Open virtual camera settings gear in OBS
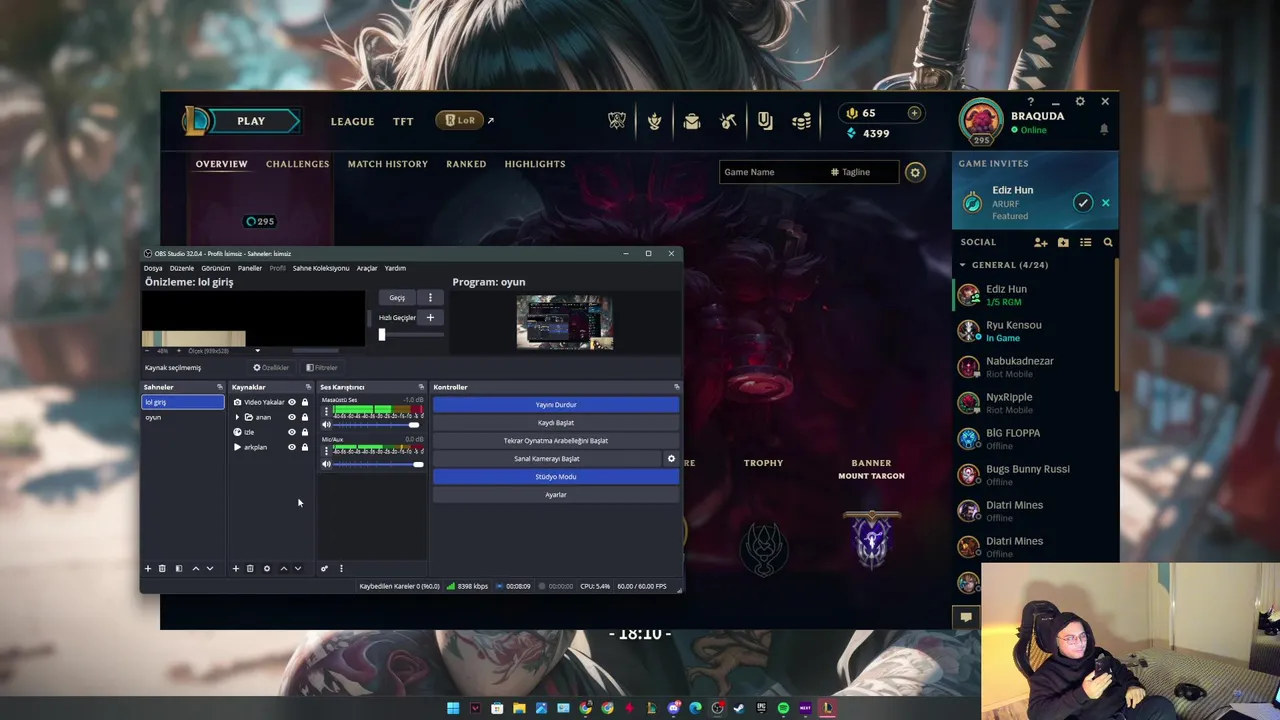Image resolution: width=1280 pixels, height=720 pixels. 671,458
